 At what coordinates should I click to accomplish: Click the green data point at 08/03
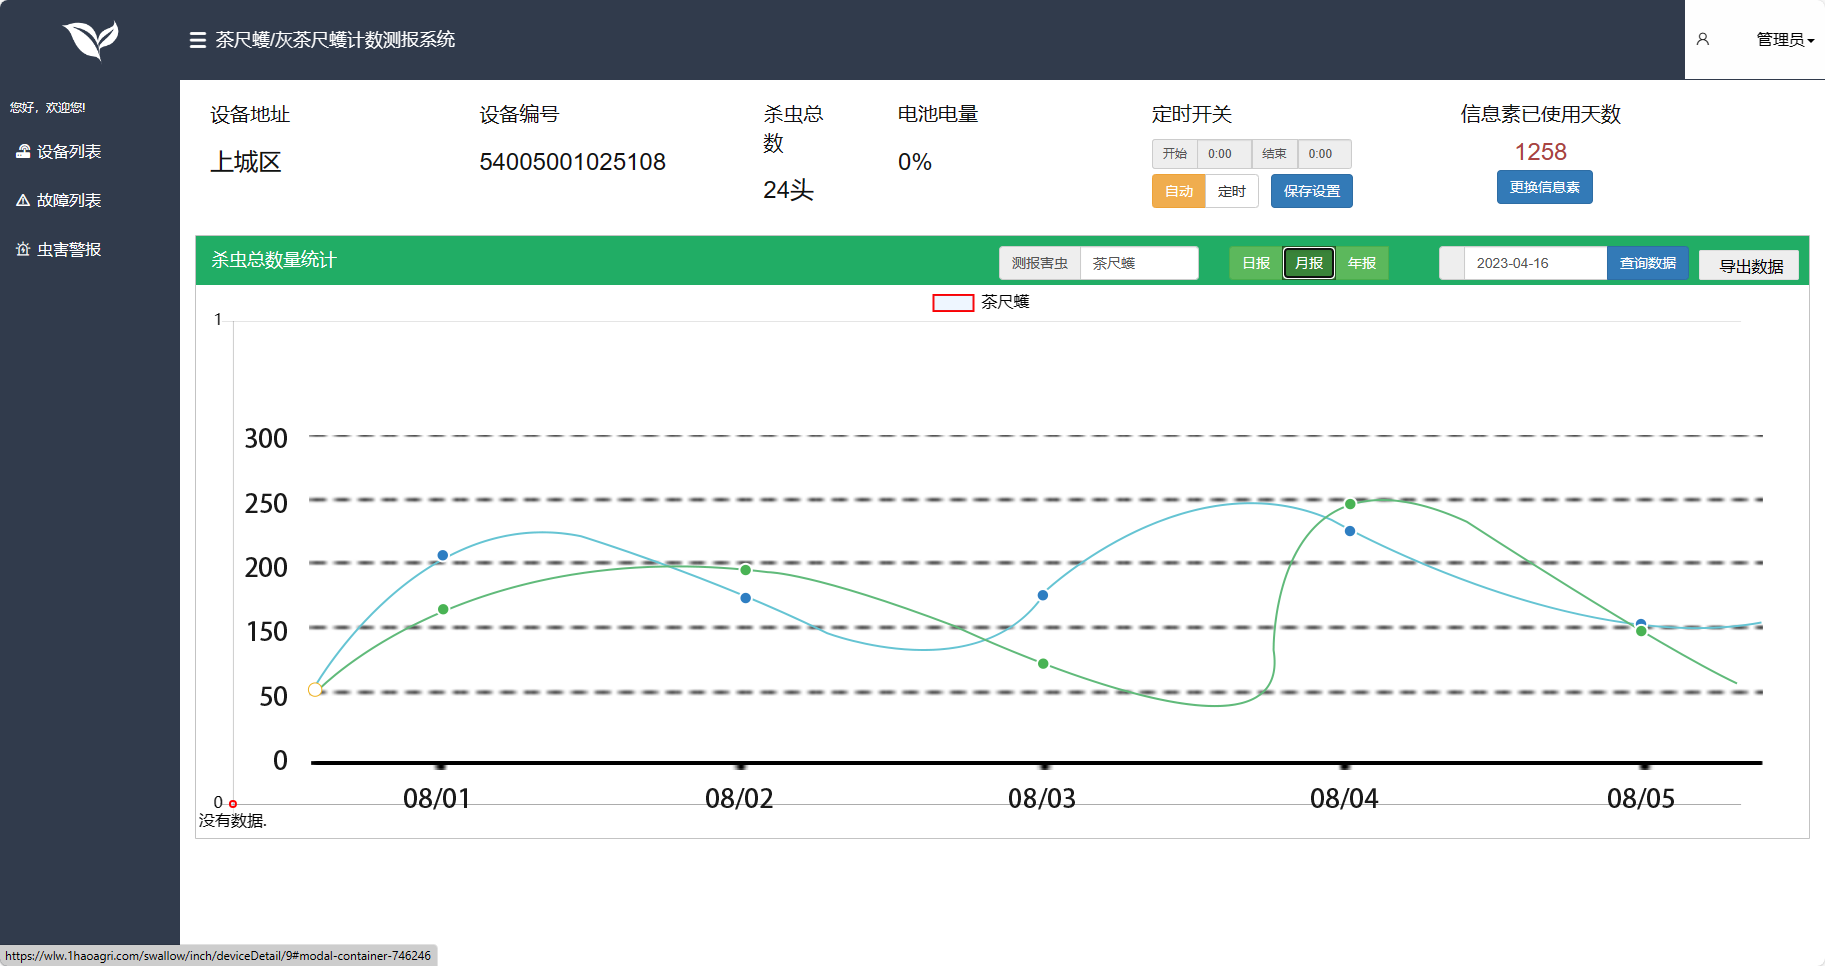1043,664
